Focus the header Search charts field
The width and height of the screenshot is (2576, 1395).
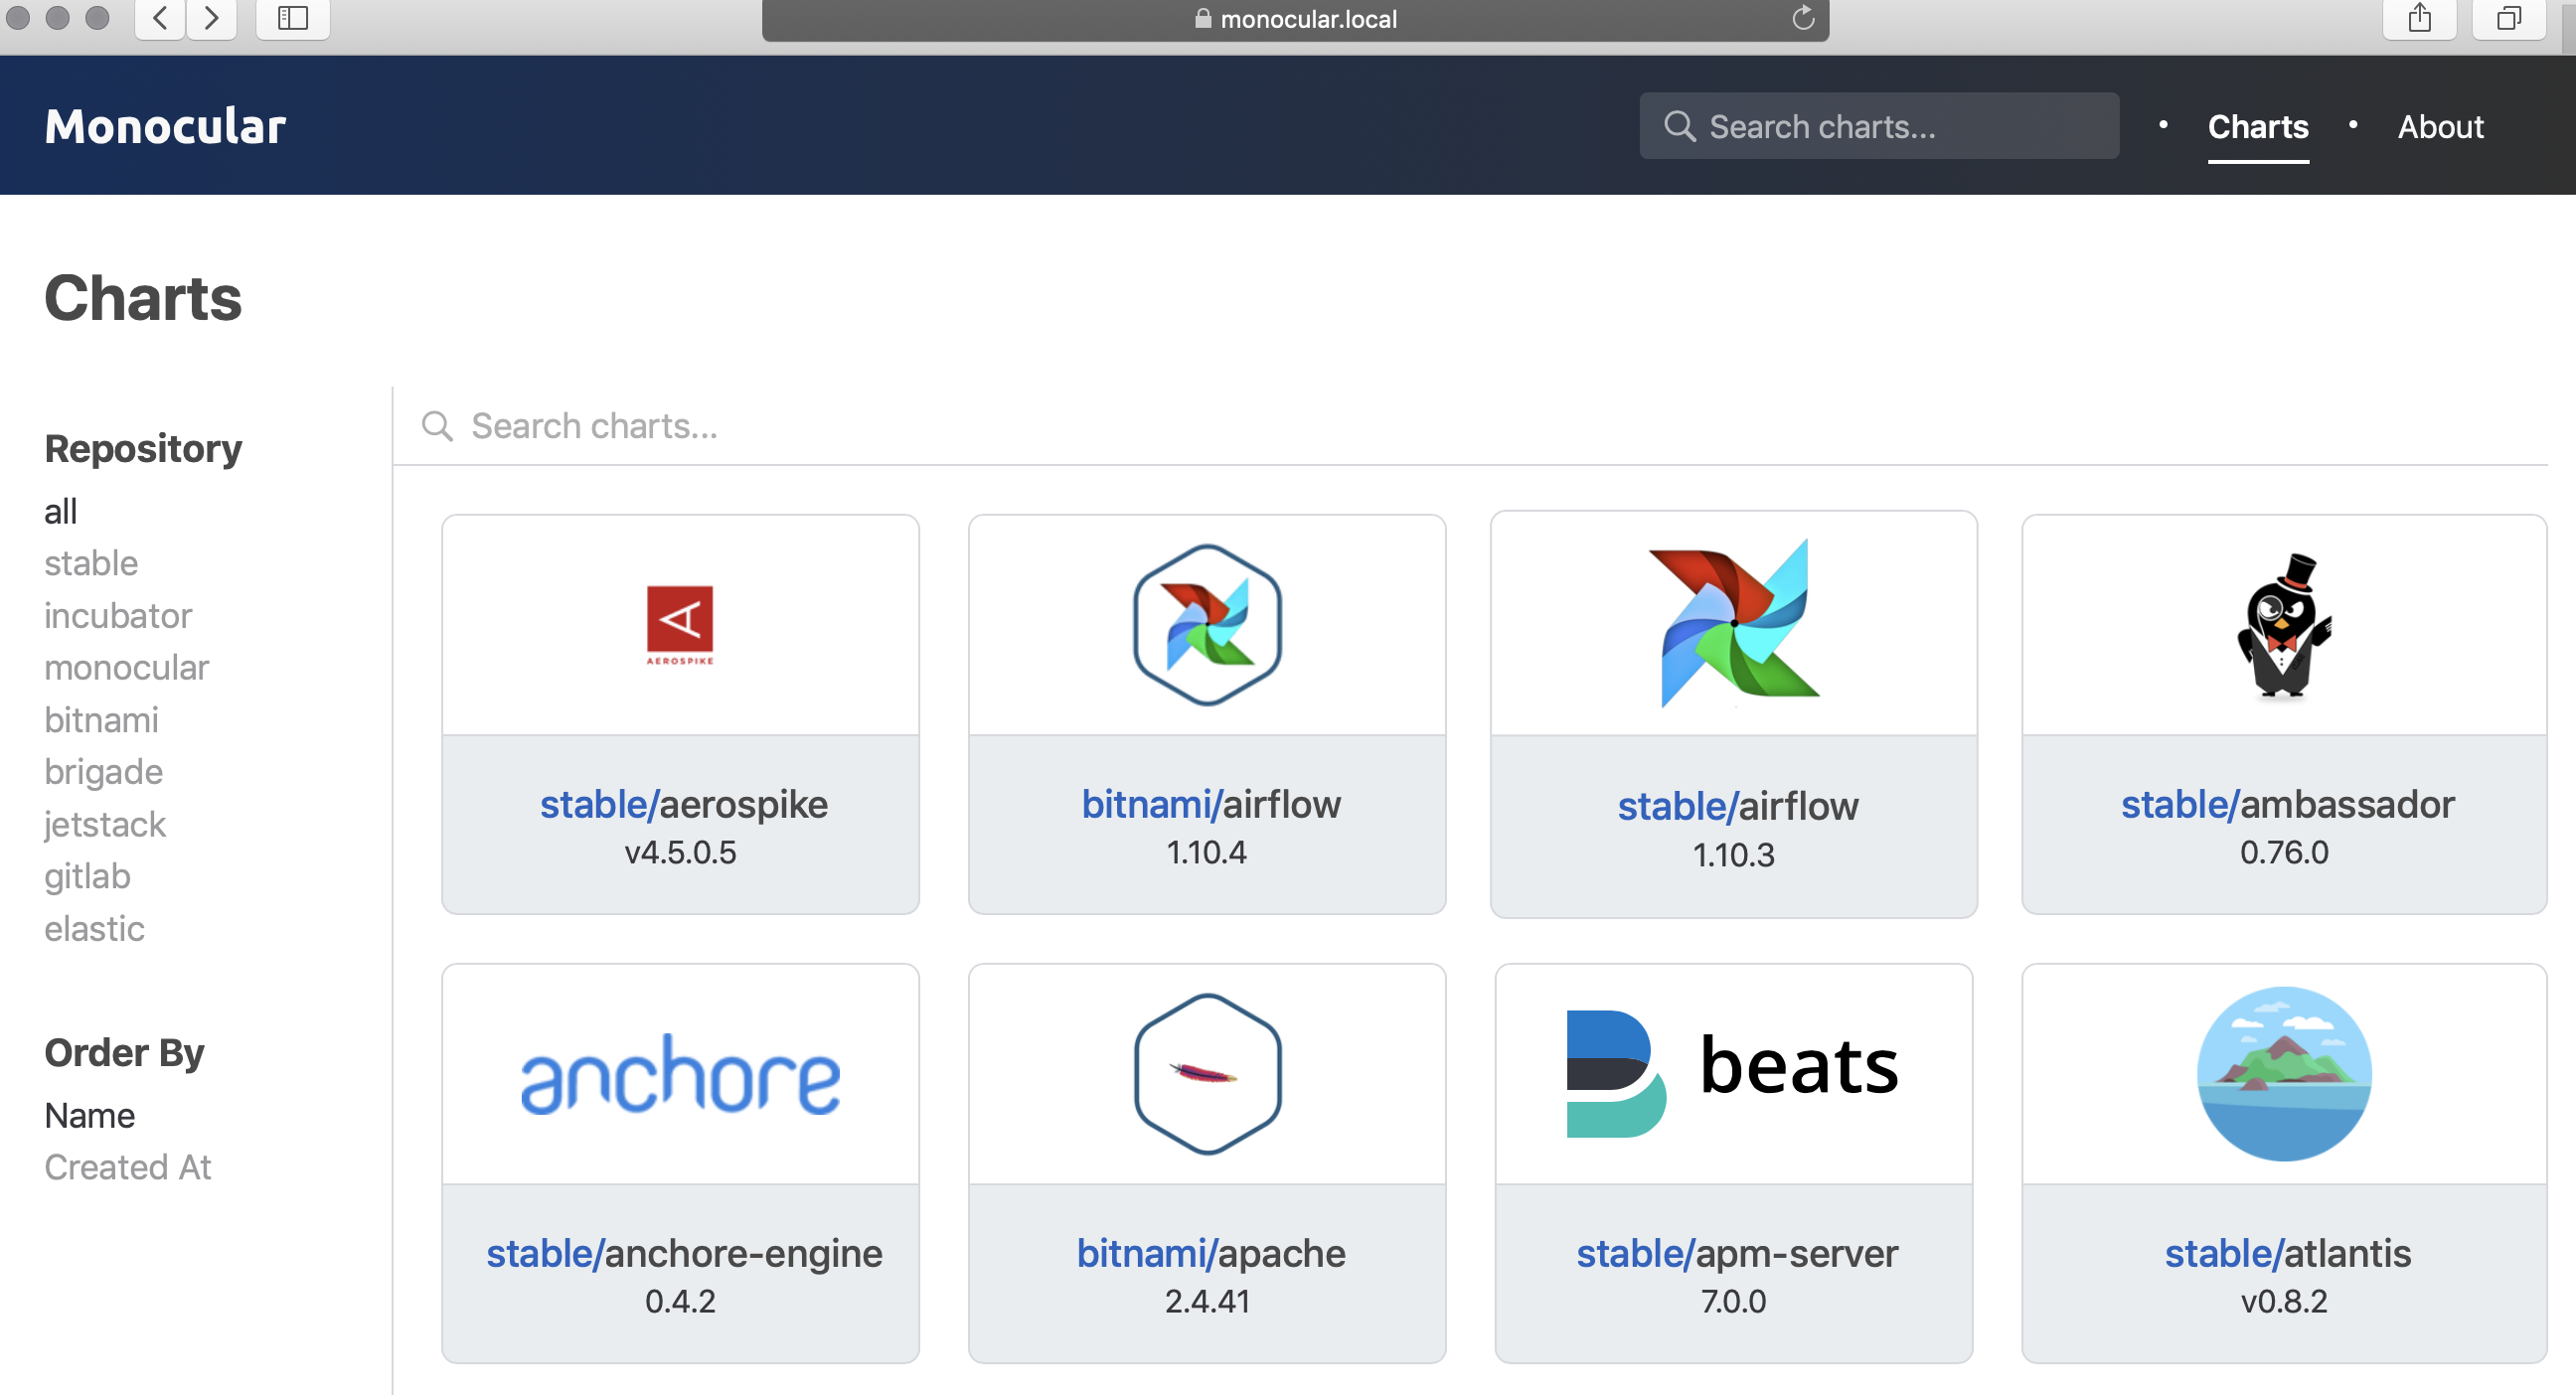pos(1880,127)
